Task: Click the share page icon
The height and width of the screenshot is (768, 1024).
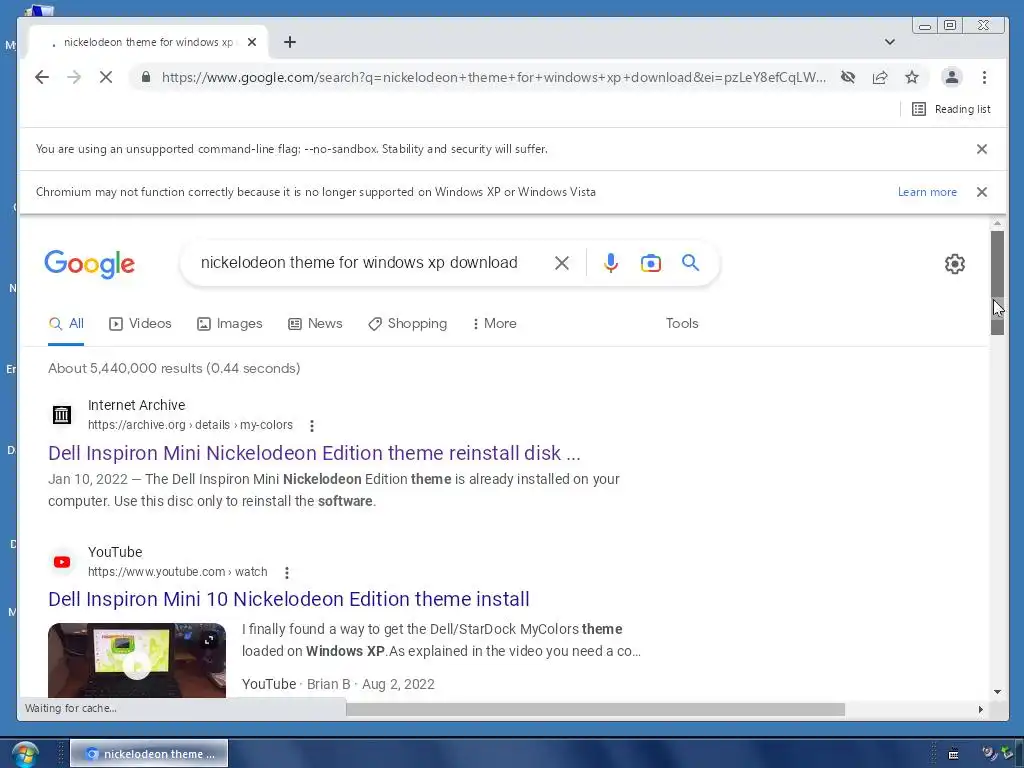Action: pyautogui.click(x=880, y=77)
